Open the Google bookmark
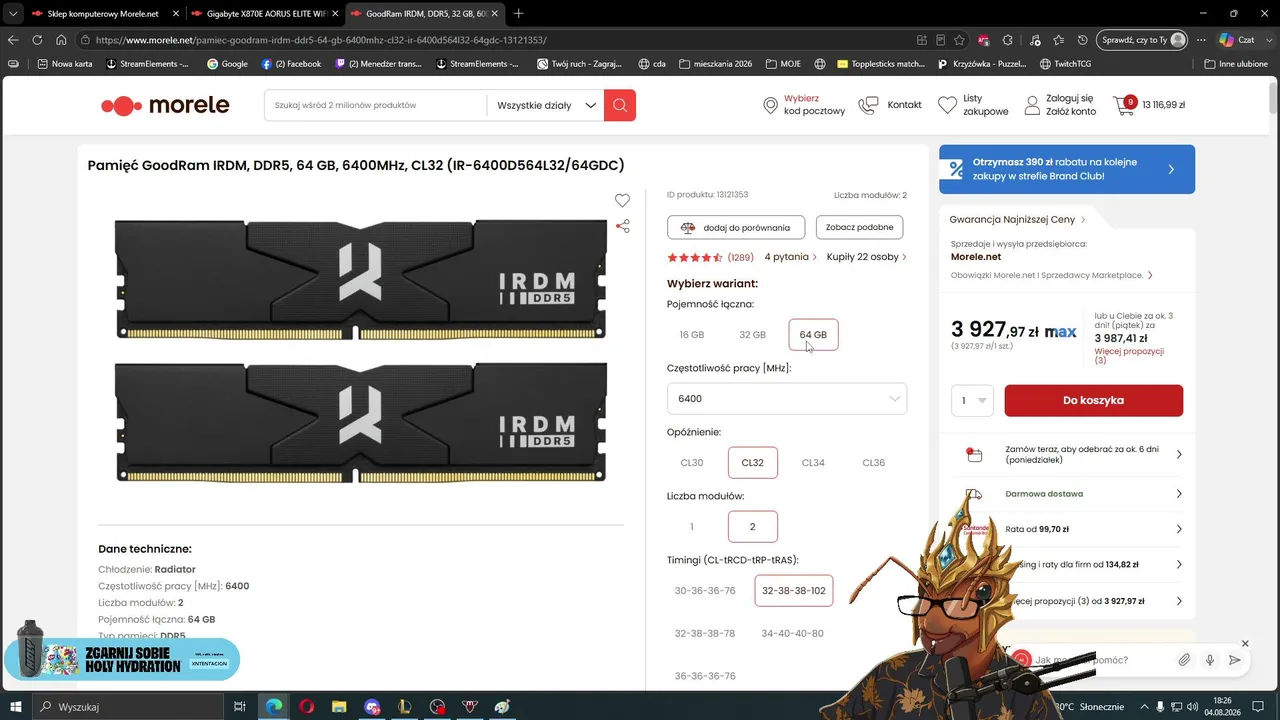The height and width of the screenshot is (720, 1280). (x=227, y=64)
